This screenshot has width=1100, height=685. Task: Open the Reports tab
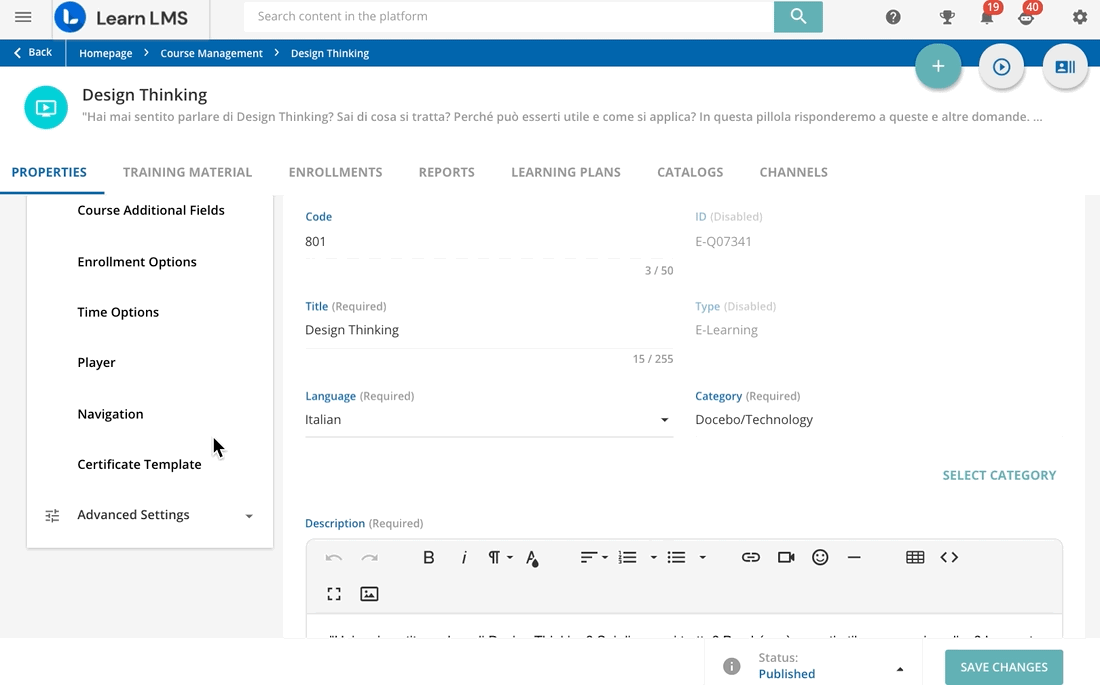447,172
